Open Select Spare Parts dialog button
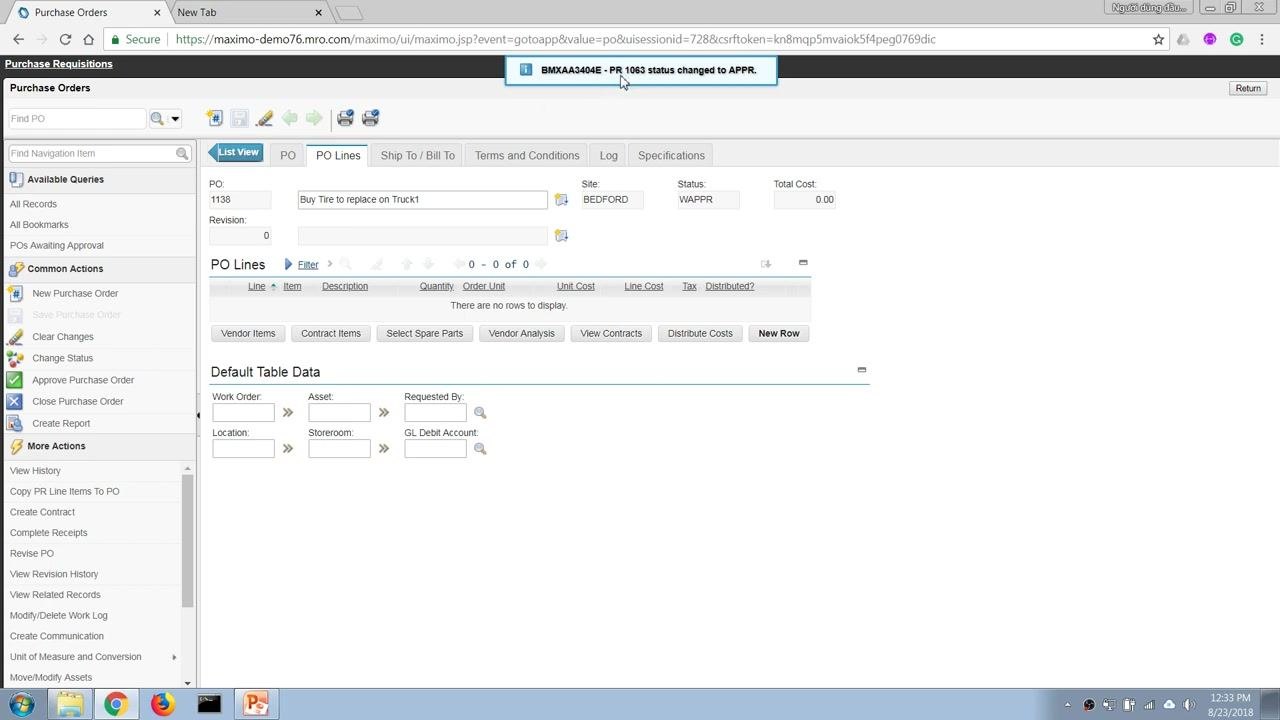 [425, 333]
